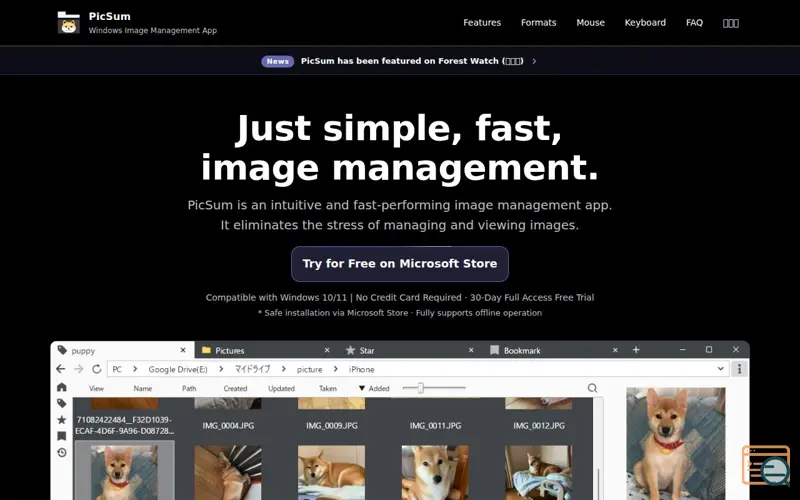This screenshot has height=500, width=800.
Task: Add a new tab with plus icon
Action: pyautogui.click(x=636, y=349)
